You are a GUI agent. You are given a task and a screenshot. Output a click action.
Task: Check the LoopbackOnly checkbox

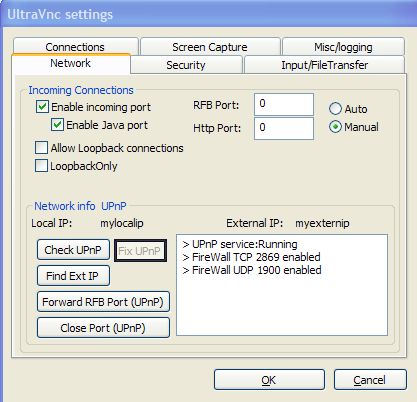[x=41, y=166]
